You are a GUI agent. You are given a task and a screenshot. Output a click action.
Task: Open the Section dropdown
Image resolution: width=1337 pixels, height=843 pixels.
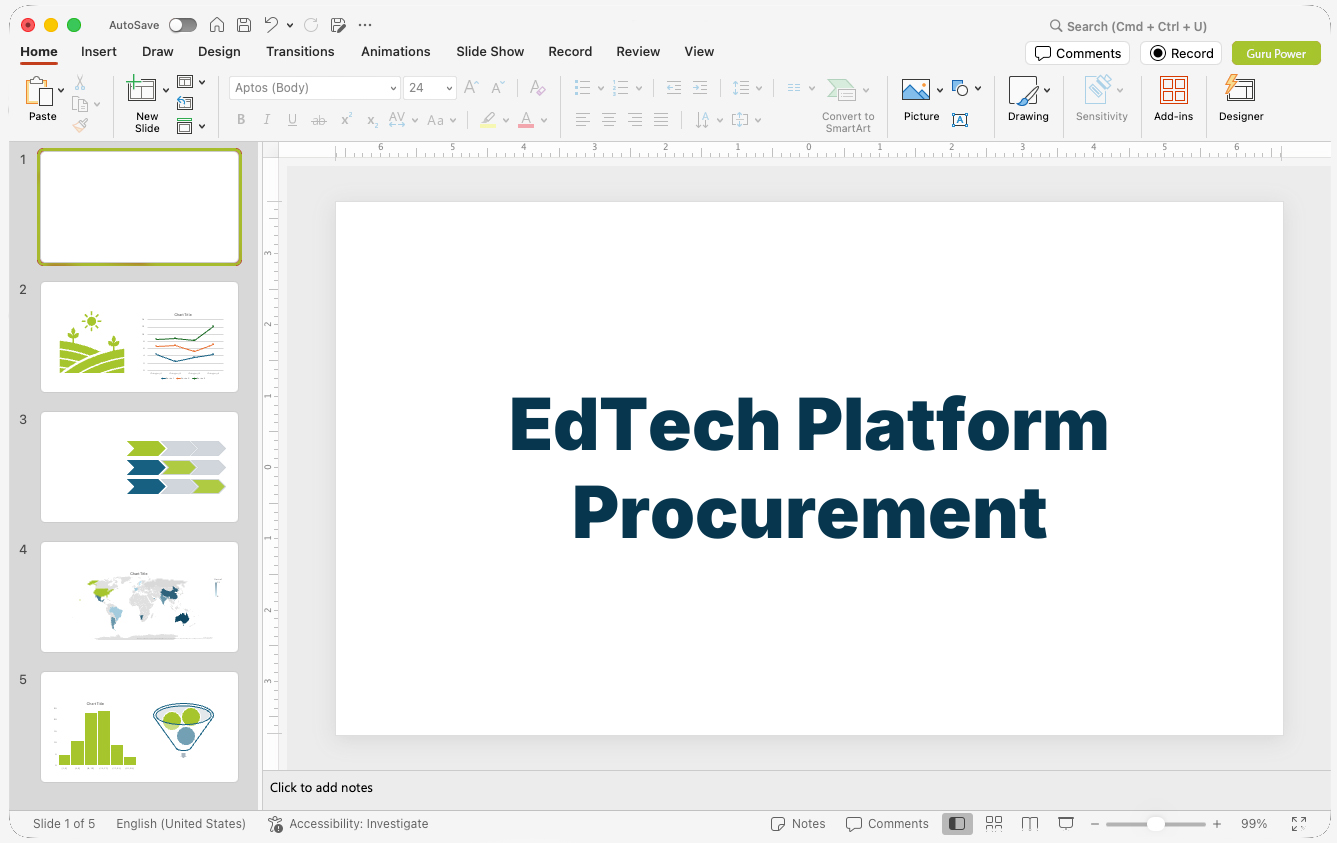191,126
